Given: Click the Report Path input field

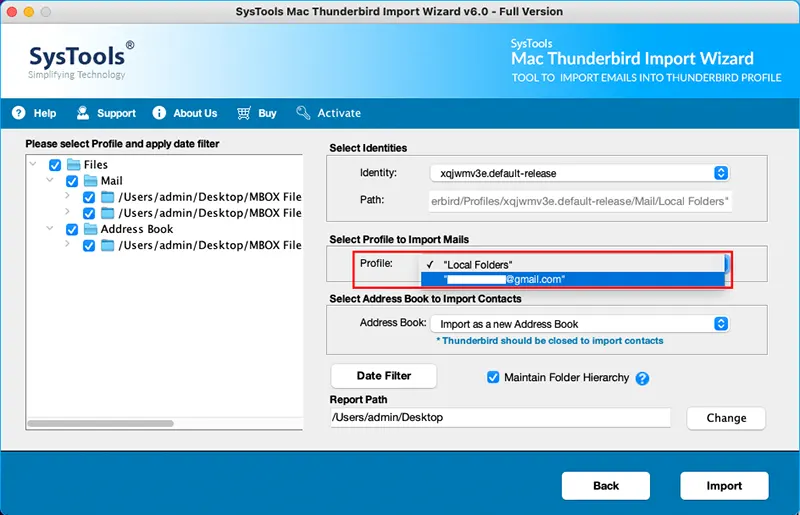Looking at the screenshot, I should click(500, 418).
